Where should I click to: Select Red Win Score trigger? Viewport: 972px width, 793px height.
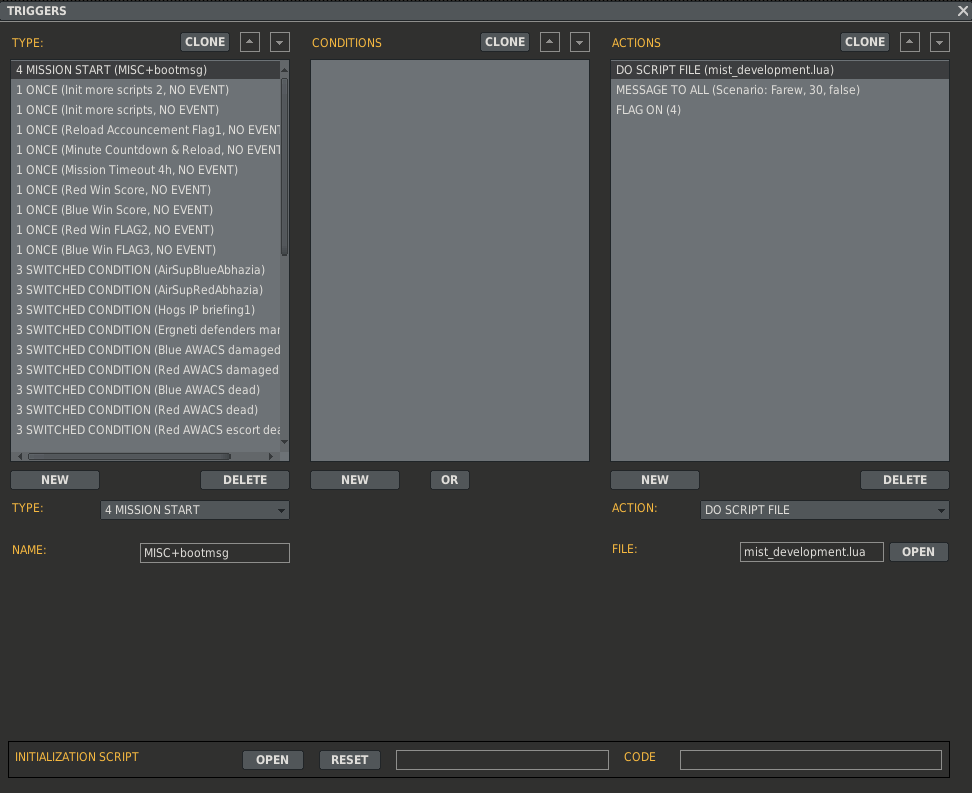pyautogui.click(x=146, y=190)
